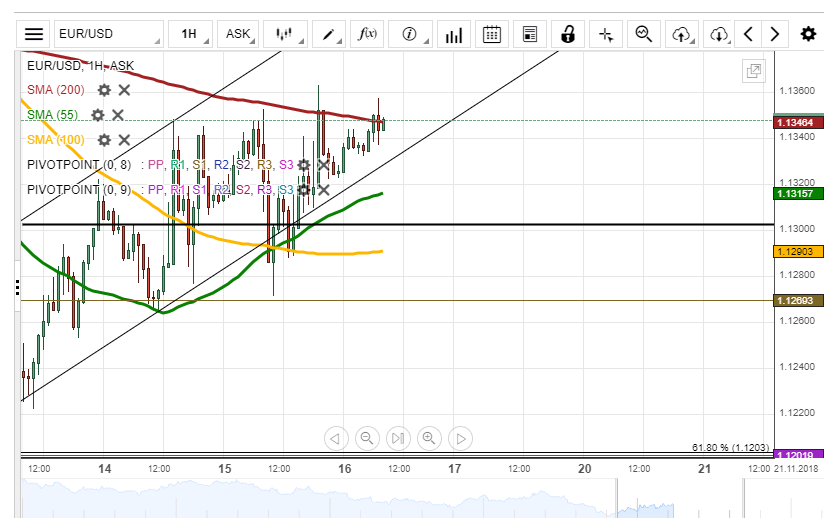
Task: Select the pencil drawing tools
Action: (329, 35)
